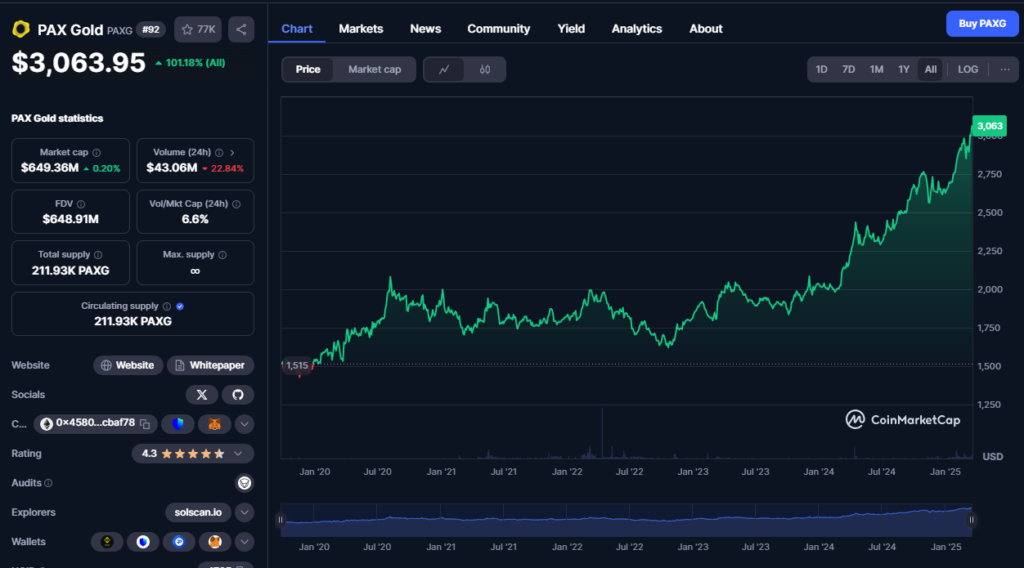Image resolution: width=1024 pixels, height=568 pixels.
Task: Click Market cap info icon
Action: [97, 152]
